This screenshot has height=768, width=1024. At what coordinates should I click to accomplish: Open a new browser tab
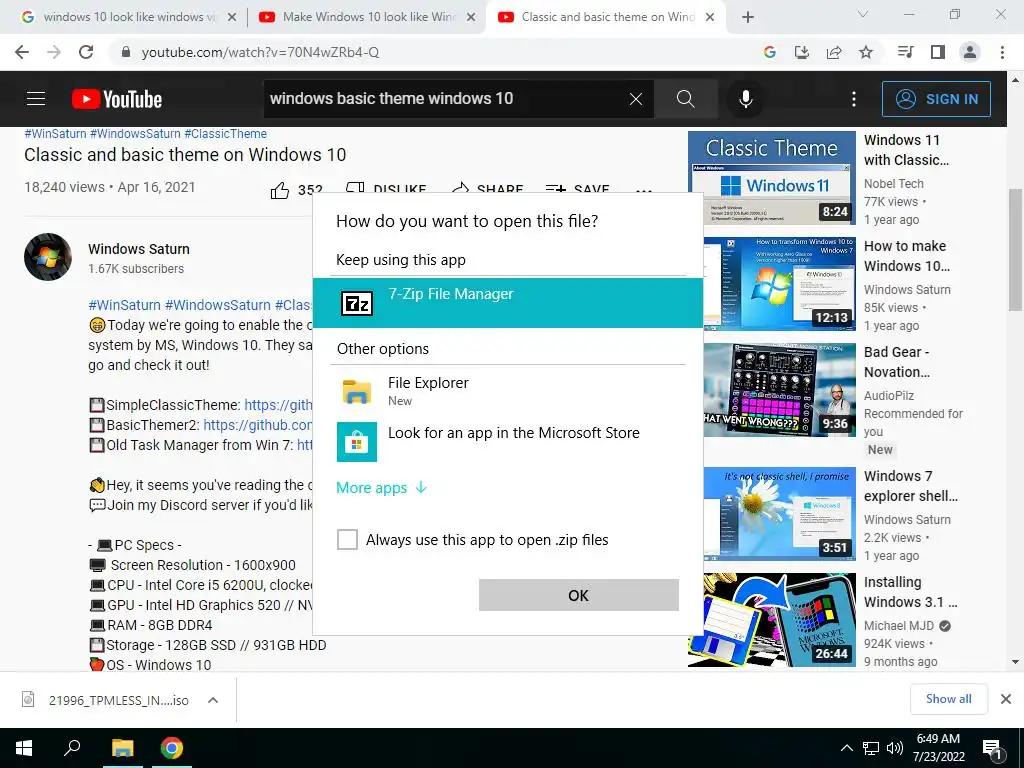pyautogui.click(x=748, y=18)
